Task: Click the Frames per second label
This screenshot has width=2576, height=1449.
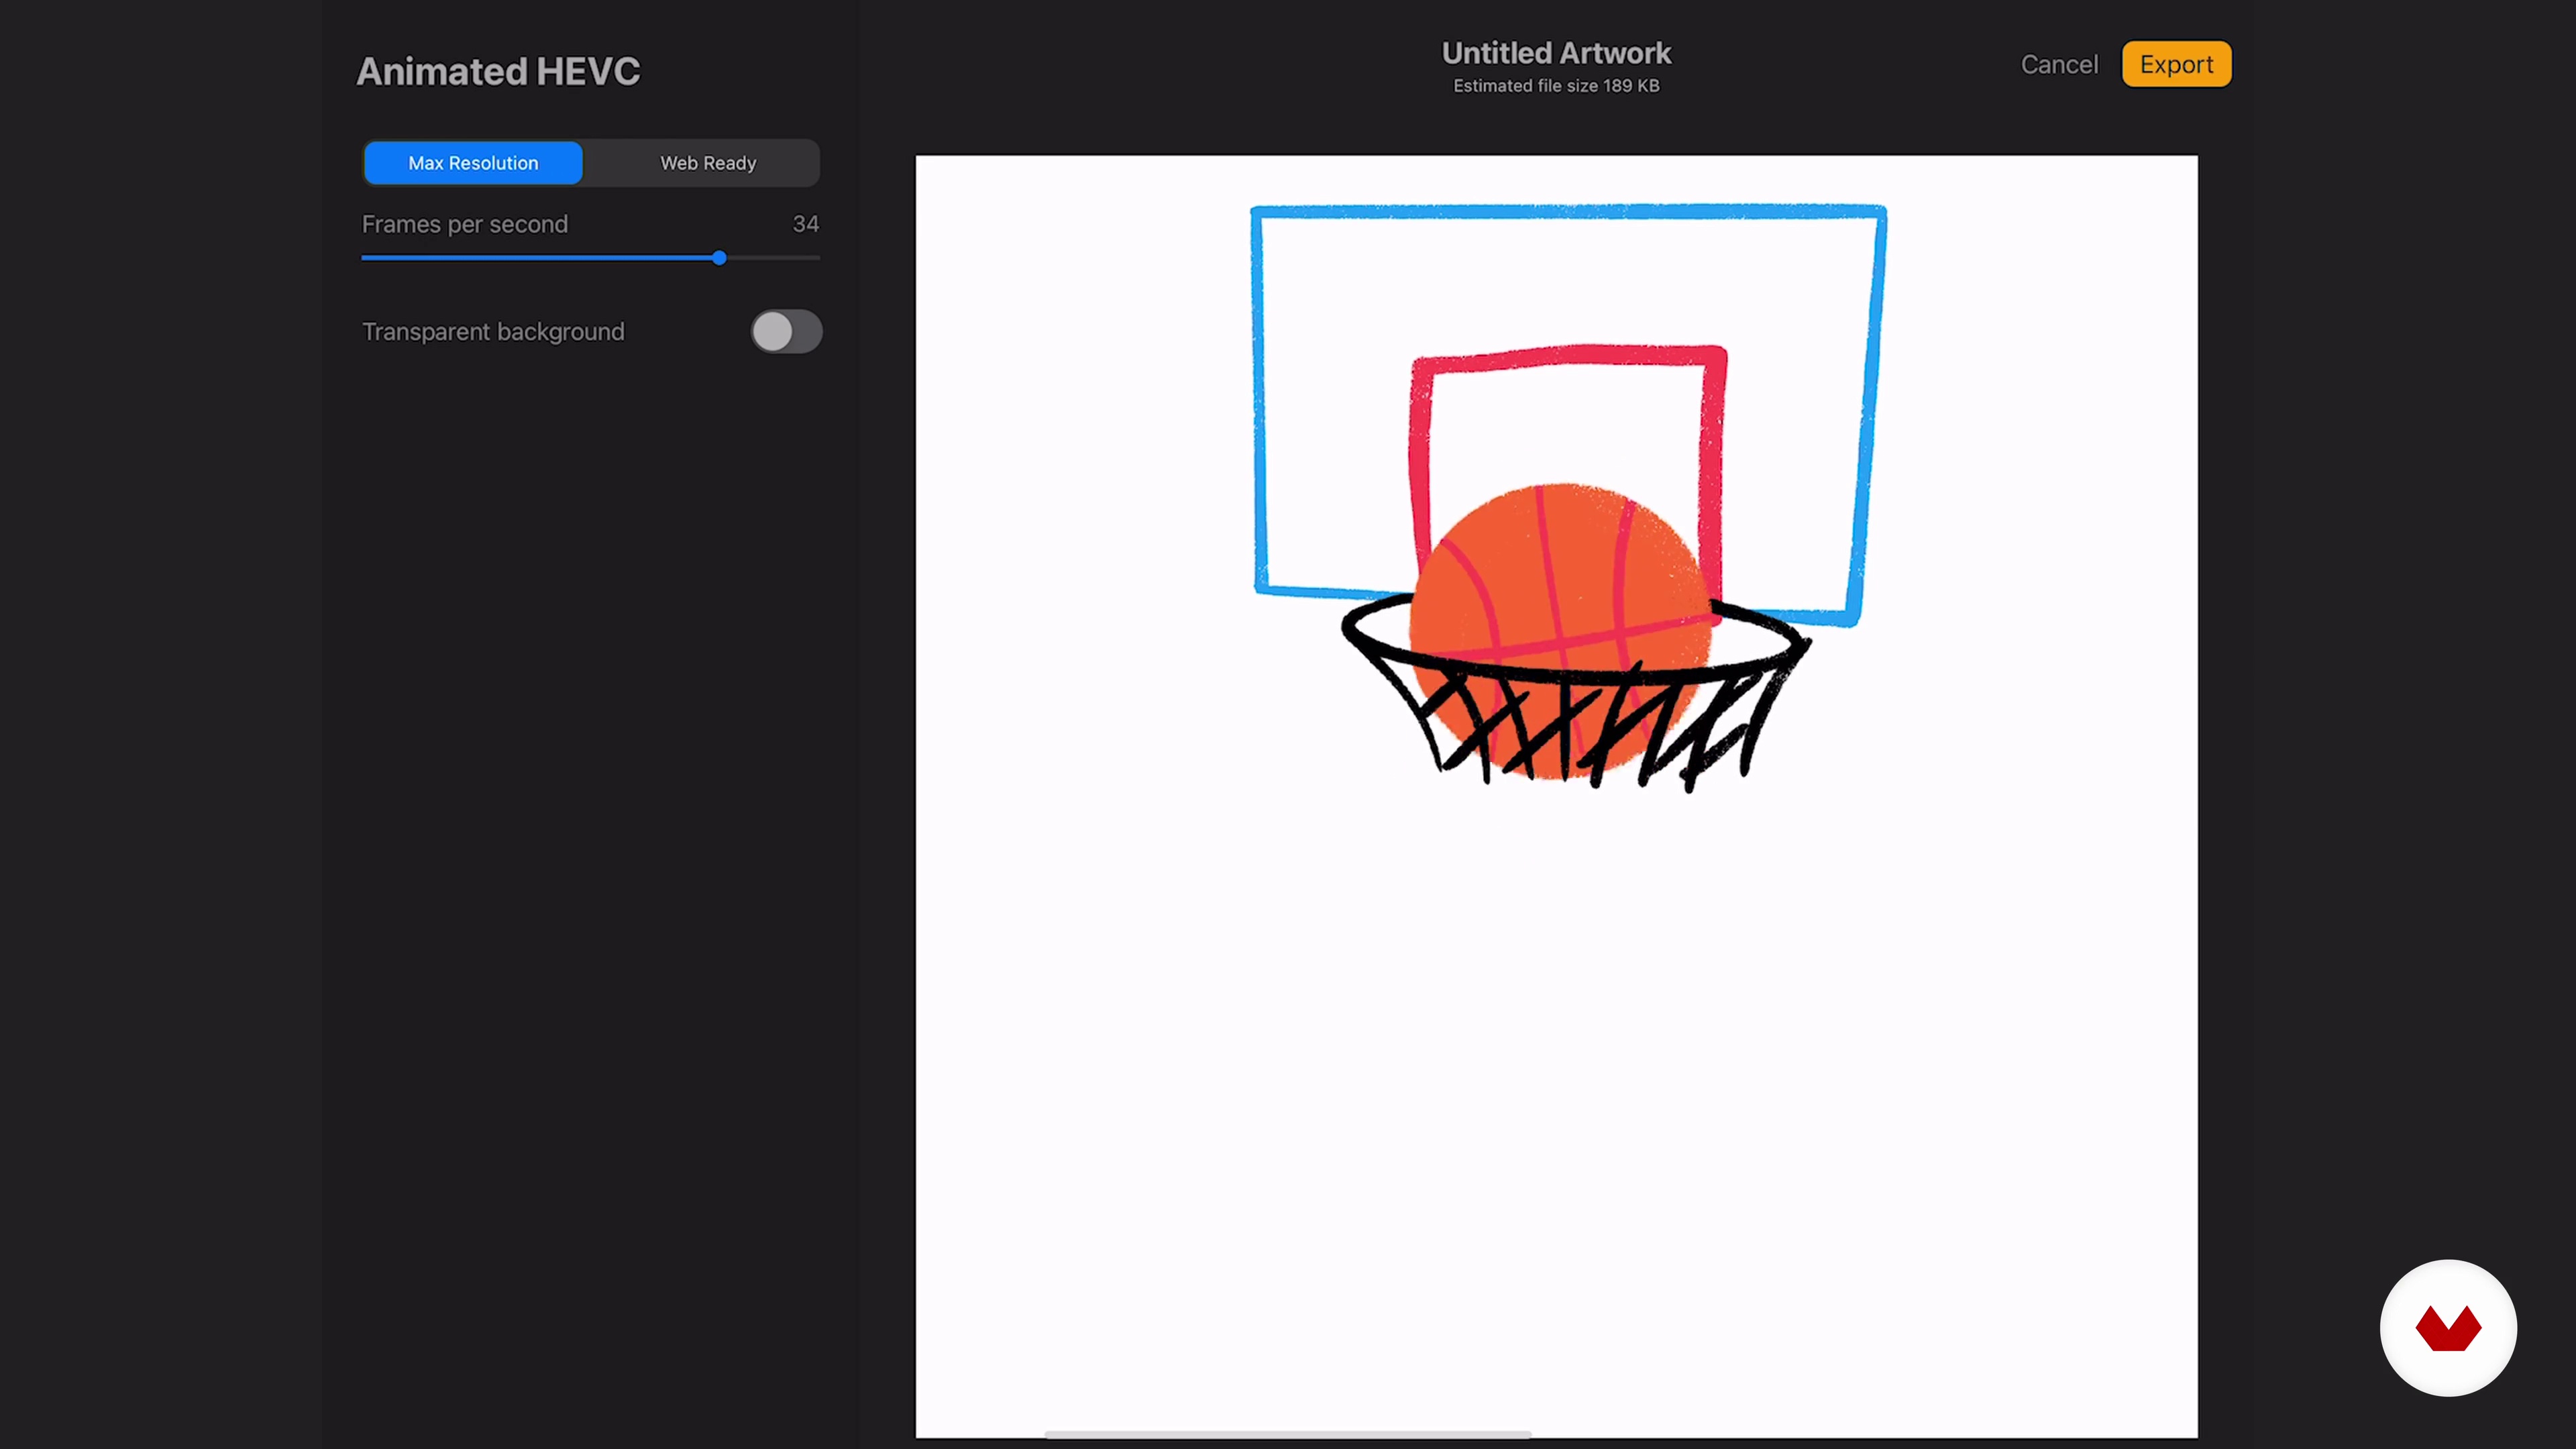Action: [x=464, y=225]
